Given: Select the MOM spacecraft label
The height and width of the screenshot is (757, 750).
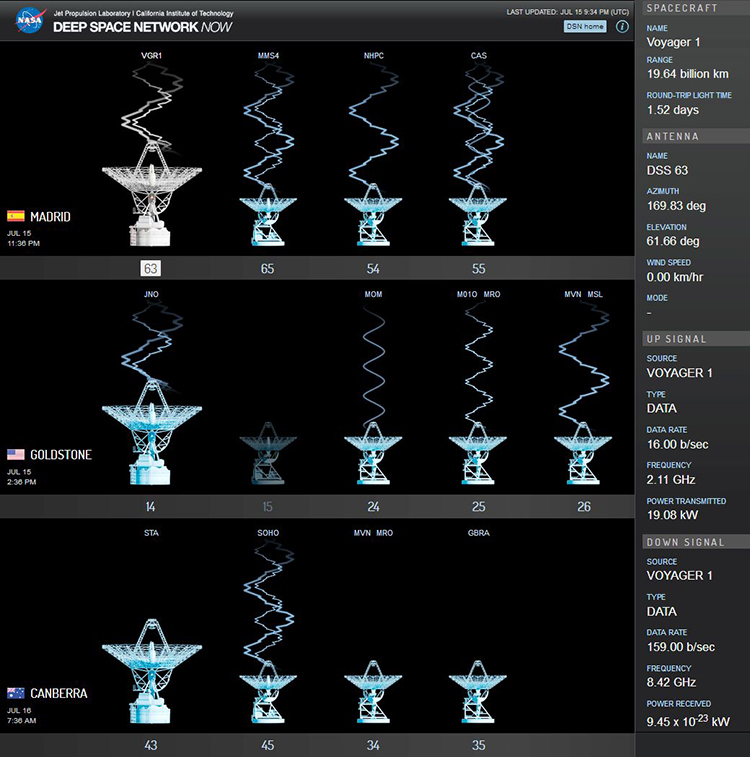Looking at the screenshot, I should click(374, 294).
